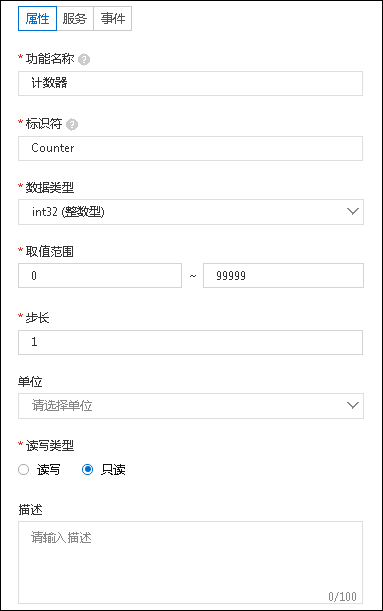Click the 描述 description text area
The height and width of the screenshot is (611, 383).
coord(191,563)
